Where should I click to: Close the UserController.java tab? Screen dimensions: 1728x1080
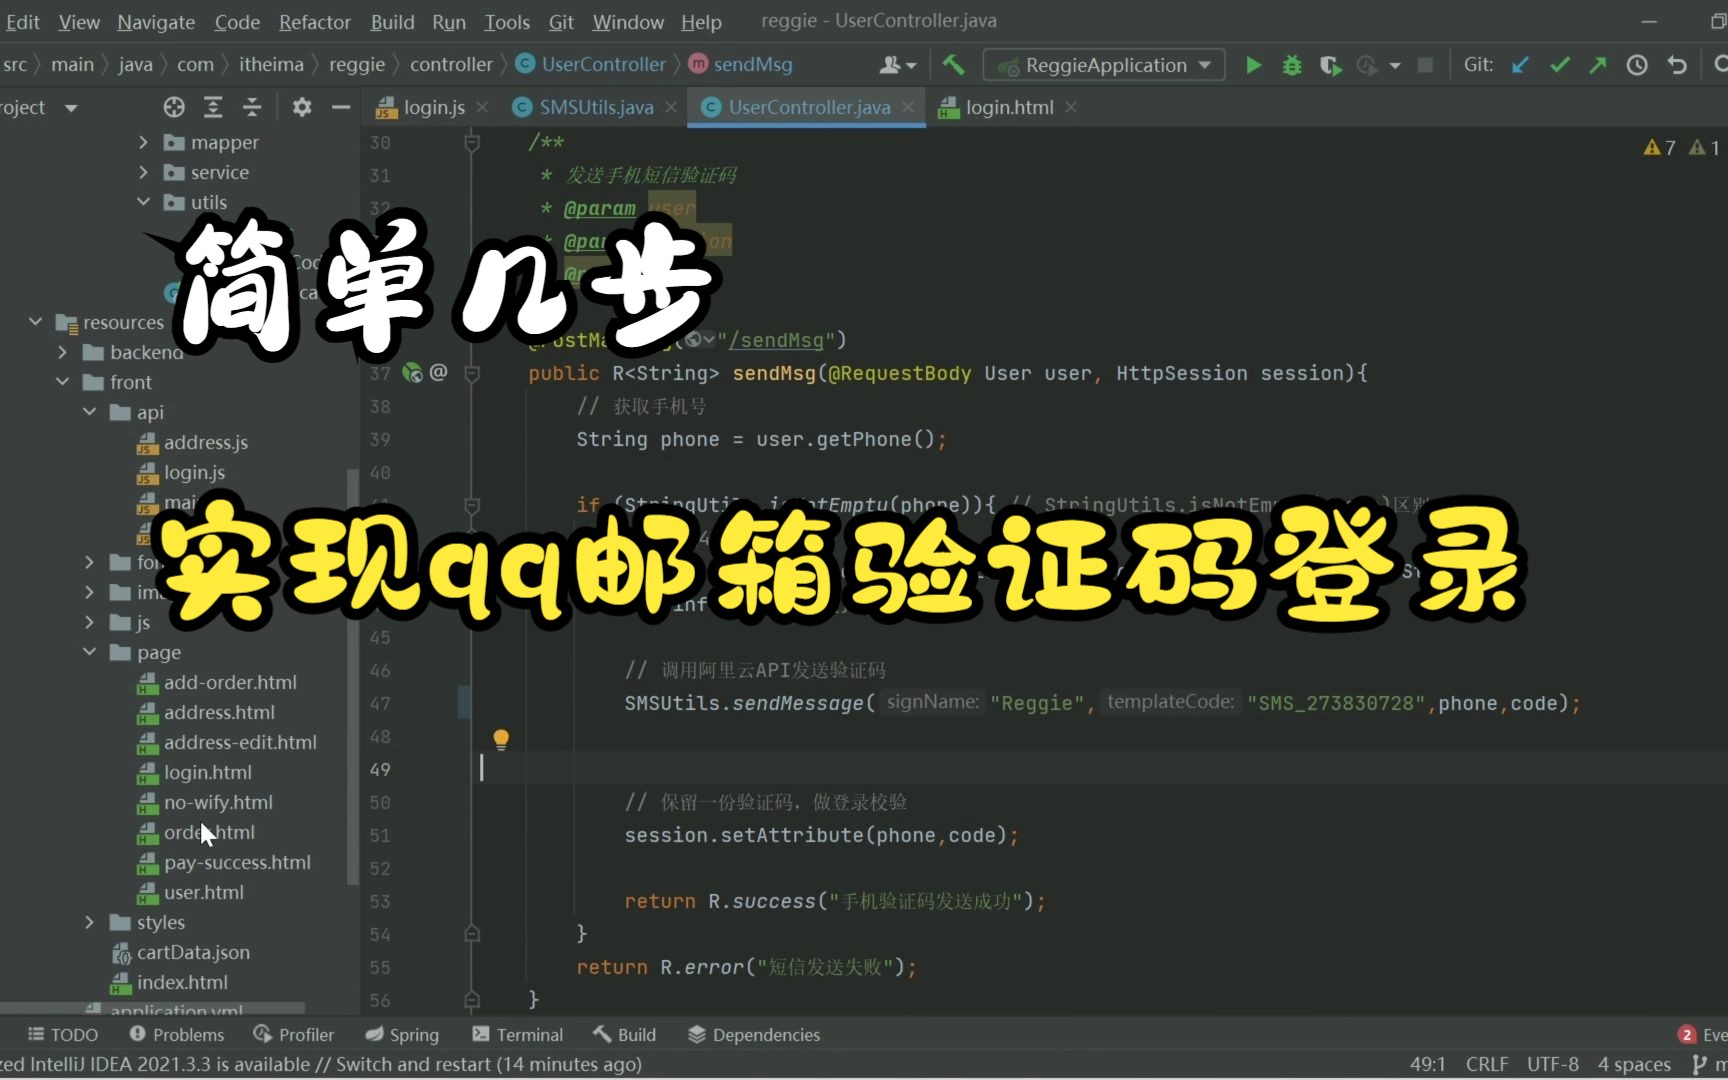pos(908,107)
